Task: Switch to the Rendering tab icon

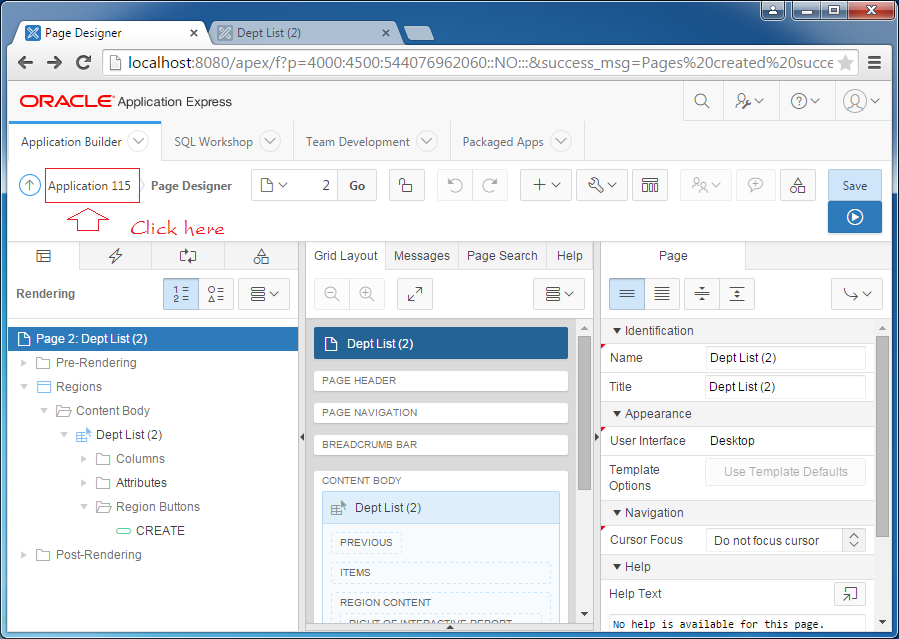Action: [x=44, y=256]
